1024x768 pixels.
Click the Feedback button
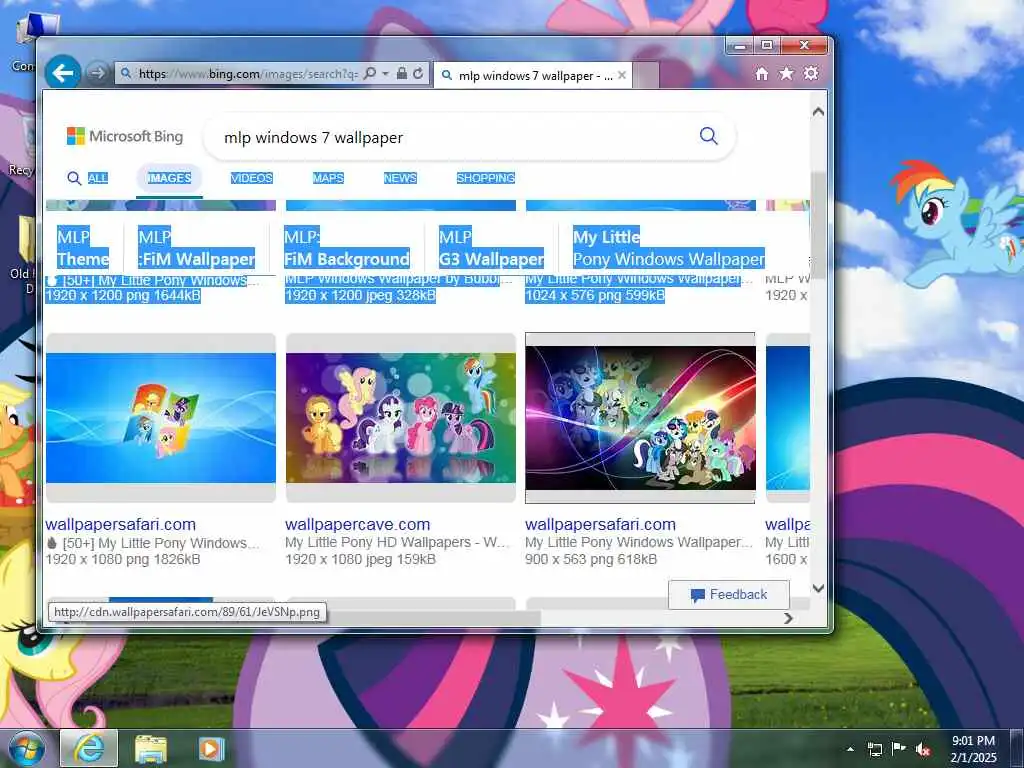pyautogui.click(x=729, y=594)
